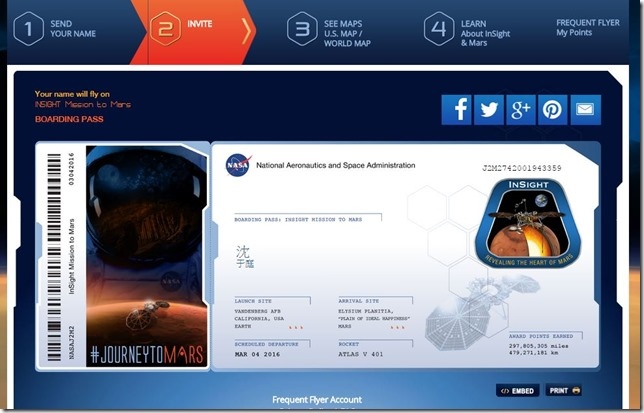Screen dimensions: 644x413
Task: Click 'National Aeronautics and Space Administration' text
Action: tap(336, 165)
